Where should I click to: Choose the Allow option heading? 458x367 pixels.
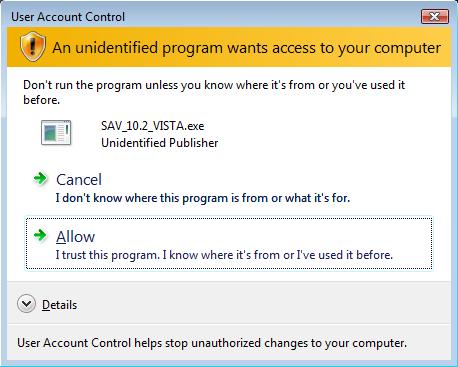pos(75,237)
